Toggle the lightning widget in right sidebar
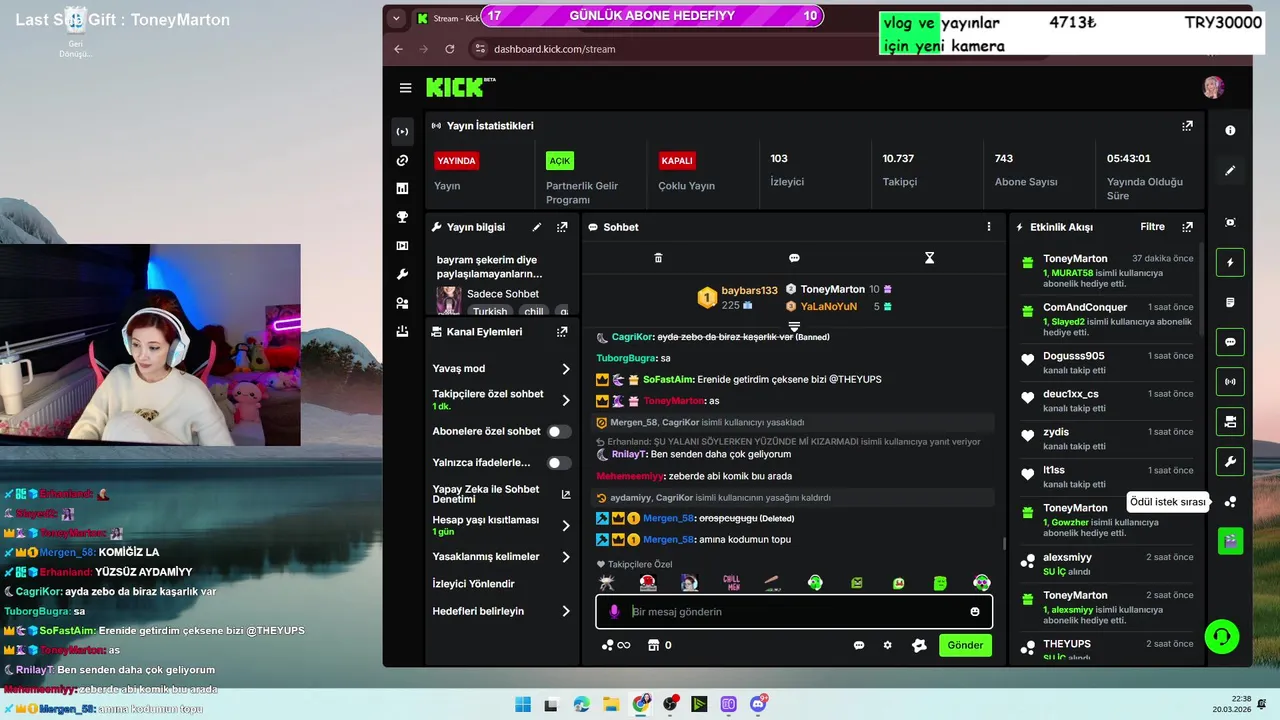 pos(1230,263)
